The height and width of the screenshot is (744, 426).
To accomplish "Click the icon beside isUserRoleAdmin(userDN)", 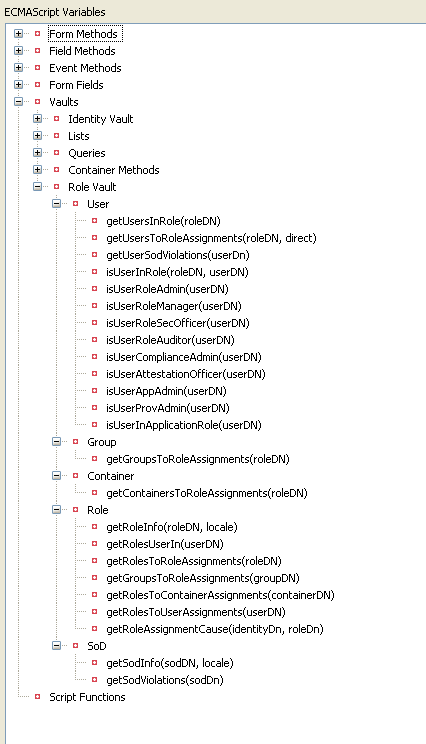I will pyautogui.click(x=94, y=289).
